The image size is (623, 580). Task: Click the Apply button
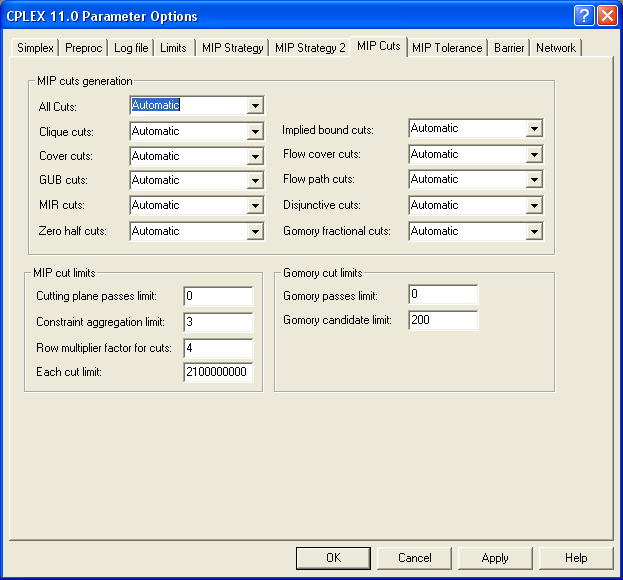coord(495,558)
